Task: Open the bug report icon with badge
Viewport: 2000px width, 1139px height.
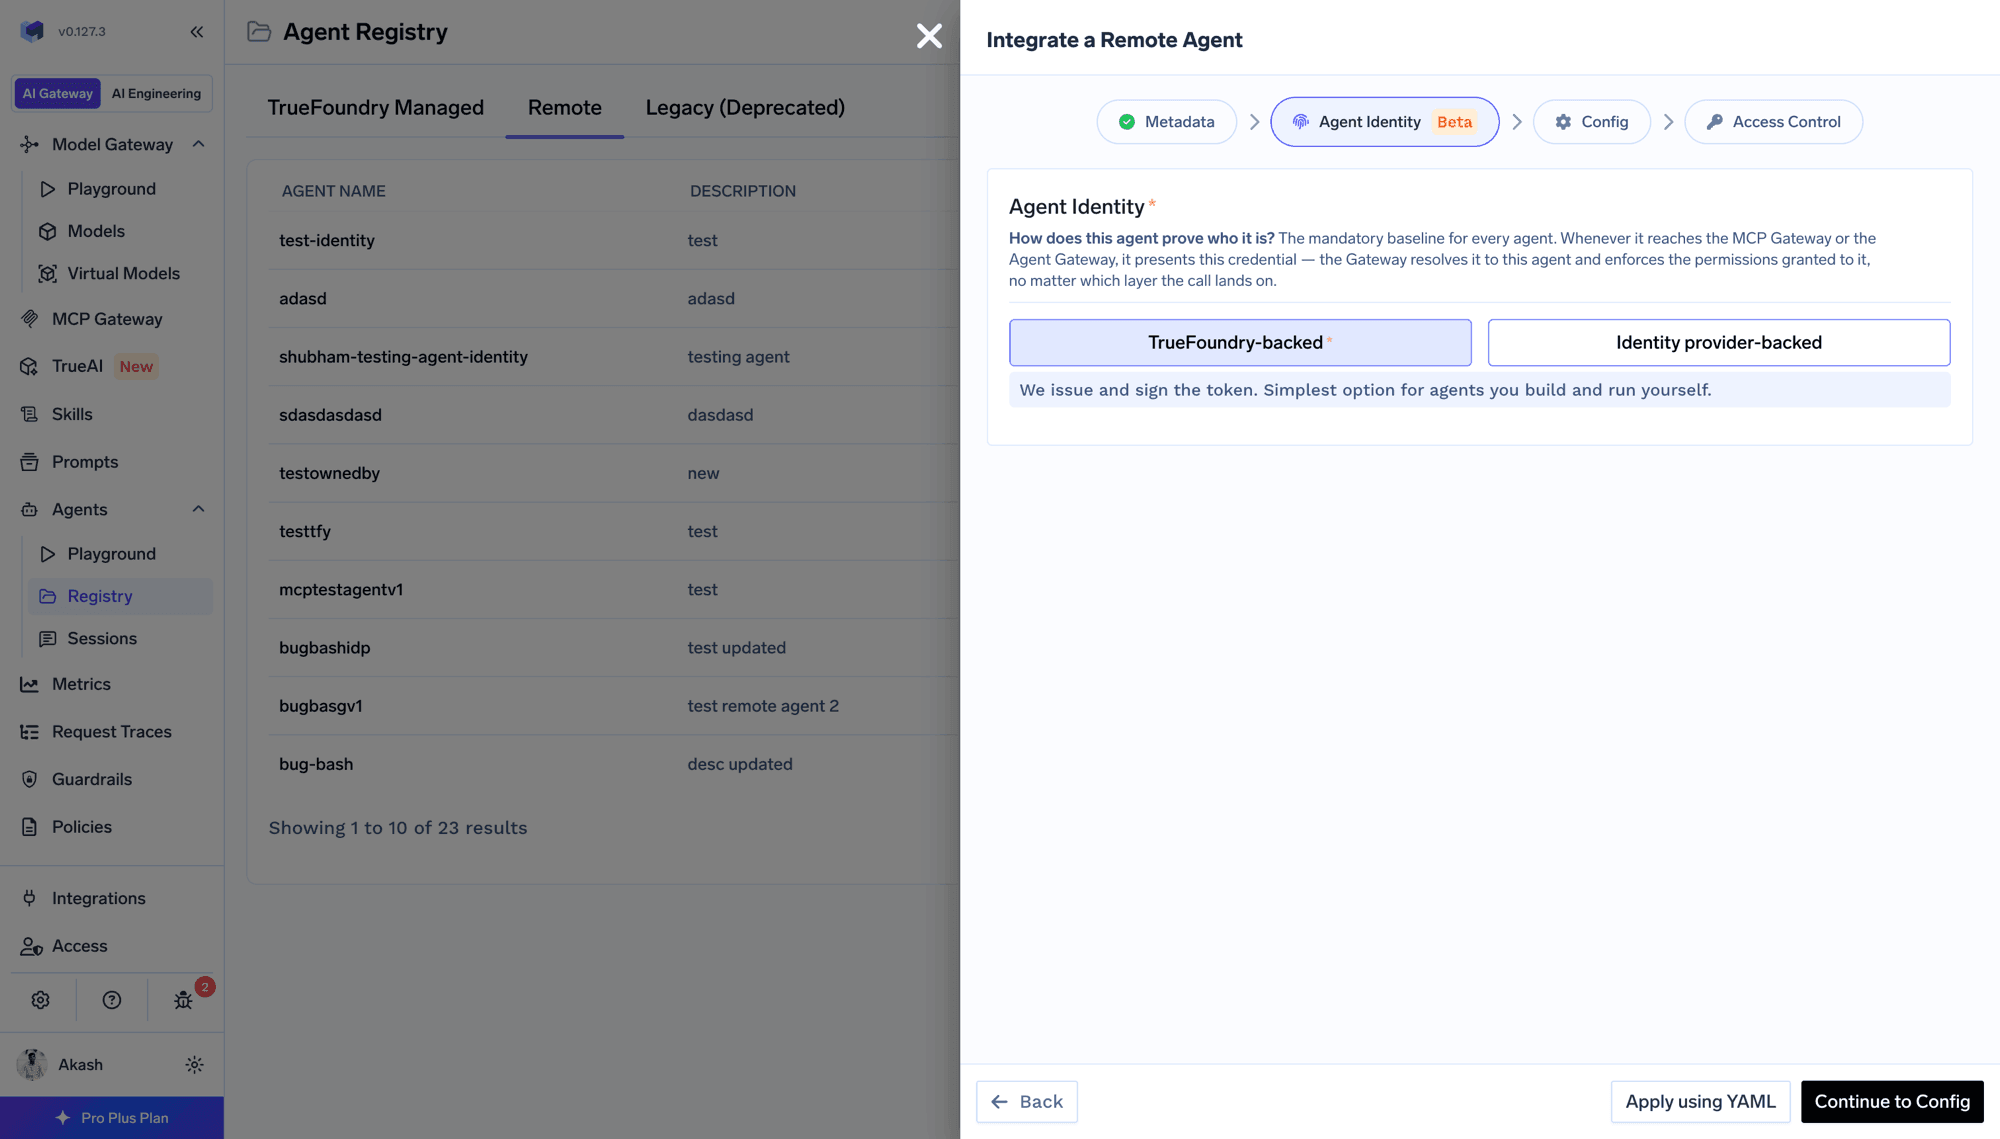Action: [x=184, y=1000]
